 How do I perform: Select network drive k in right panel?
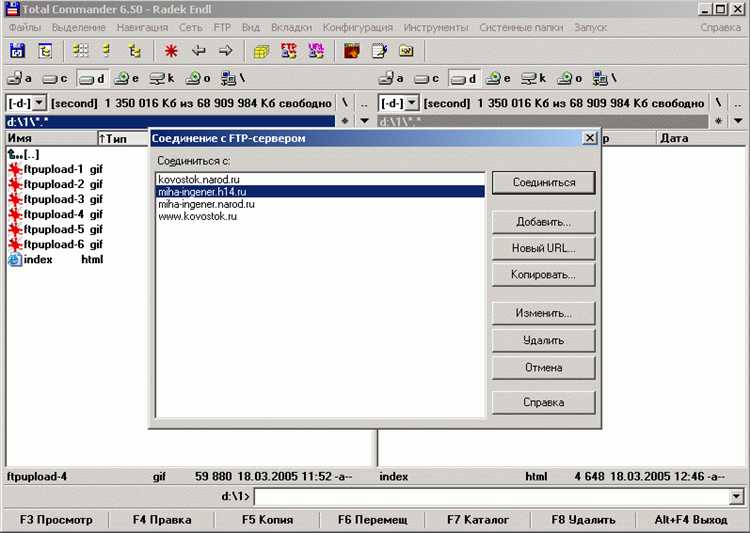(x=534, y=78)
